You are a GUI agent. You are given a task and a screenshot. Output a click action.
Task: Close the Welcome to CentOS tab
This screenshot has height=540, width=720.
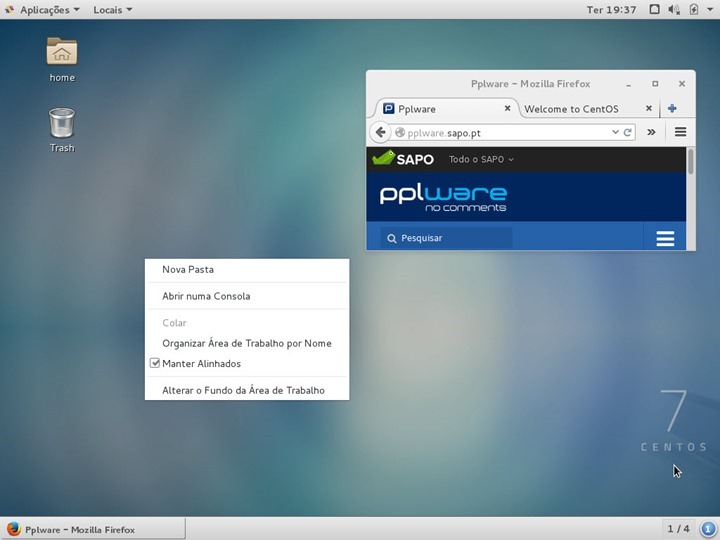point(649,108)
